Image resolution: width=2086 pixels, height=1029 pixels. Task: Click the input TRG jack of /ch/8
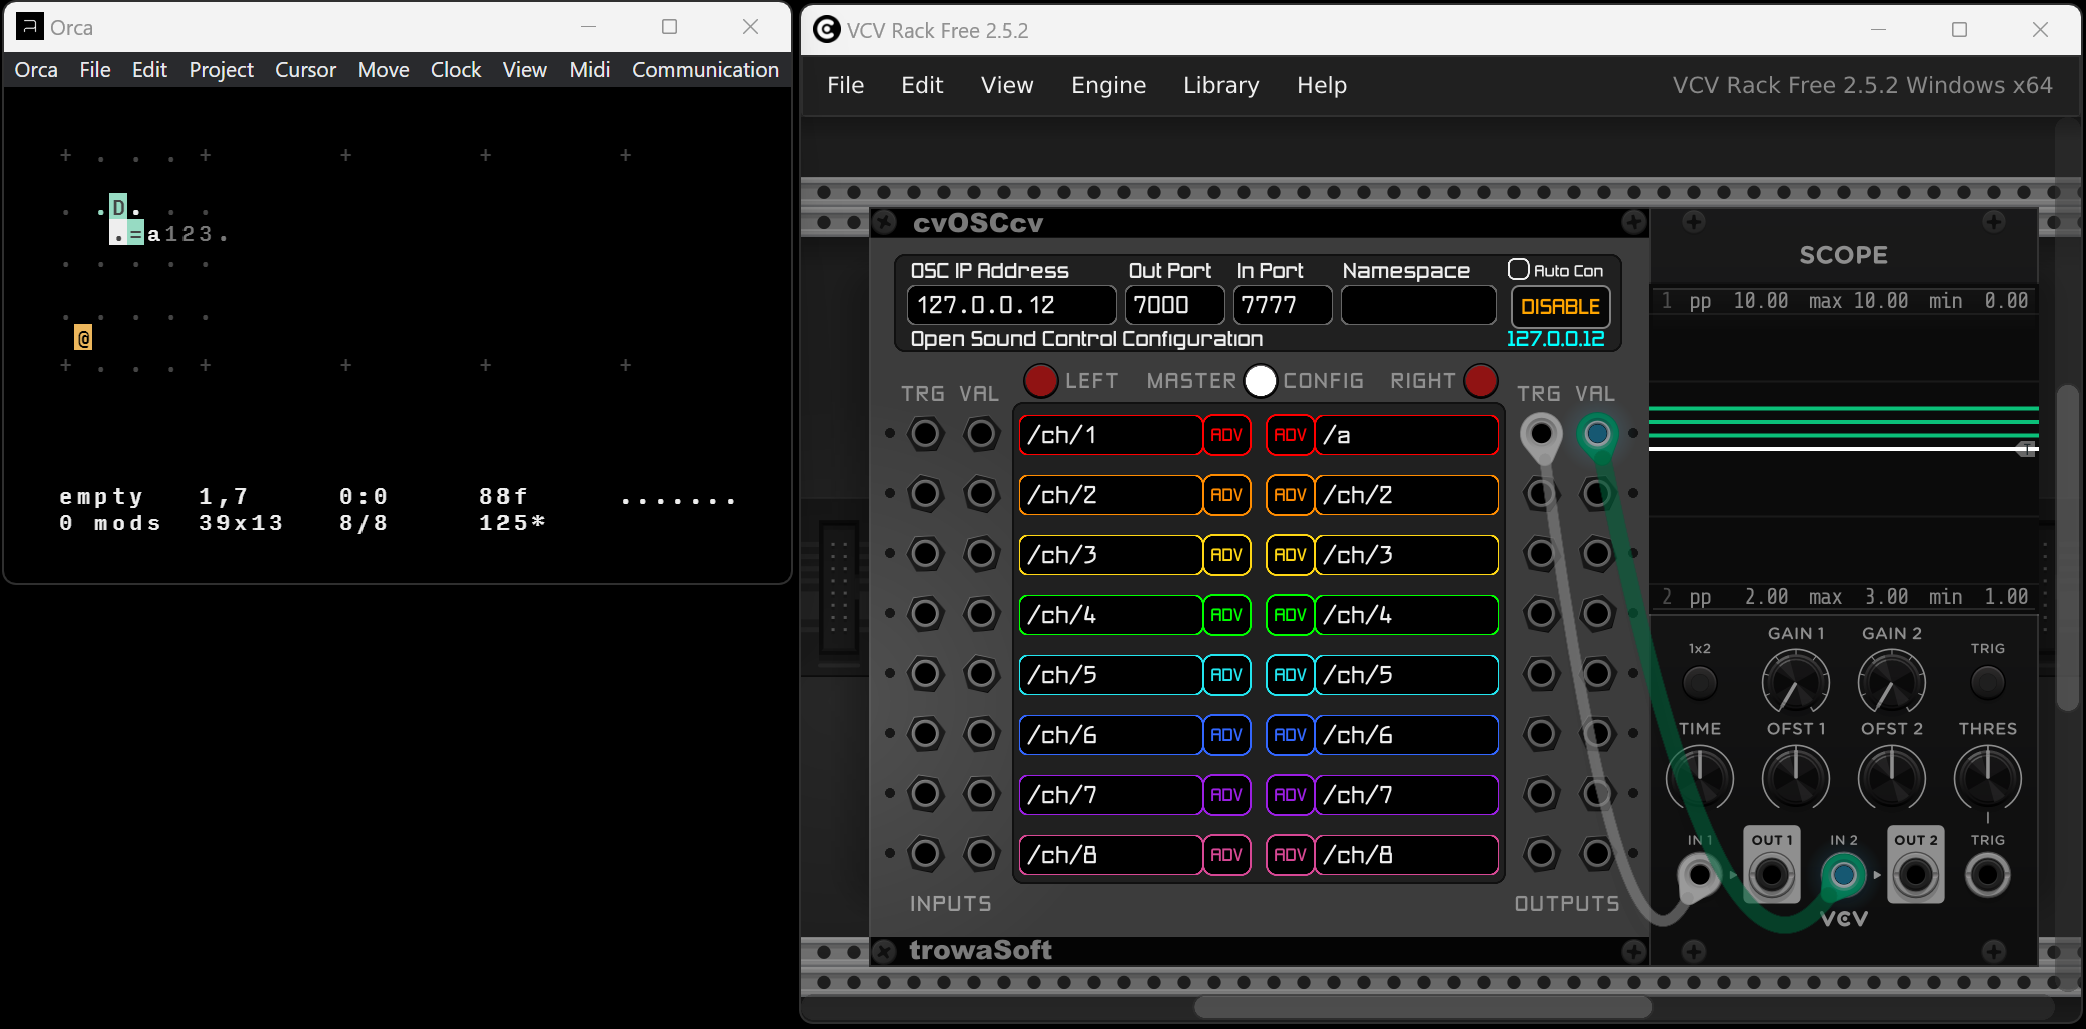[x=925, y=854]
